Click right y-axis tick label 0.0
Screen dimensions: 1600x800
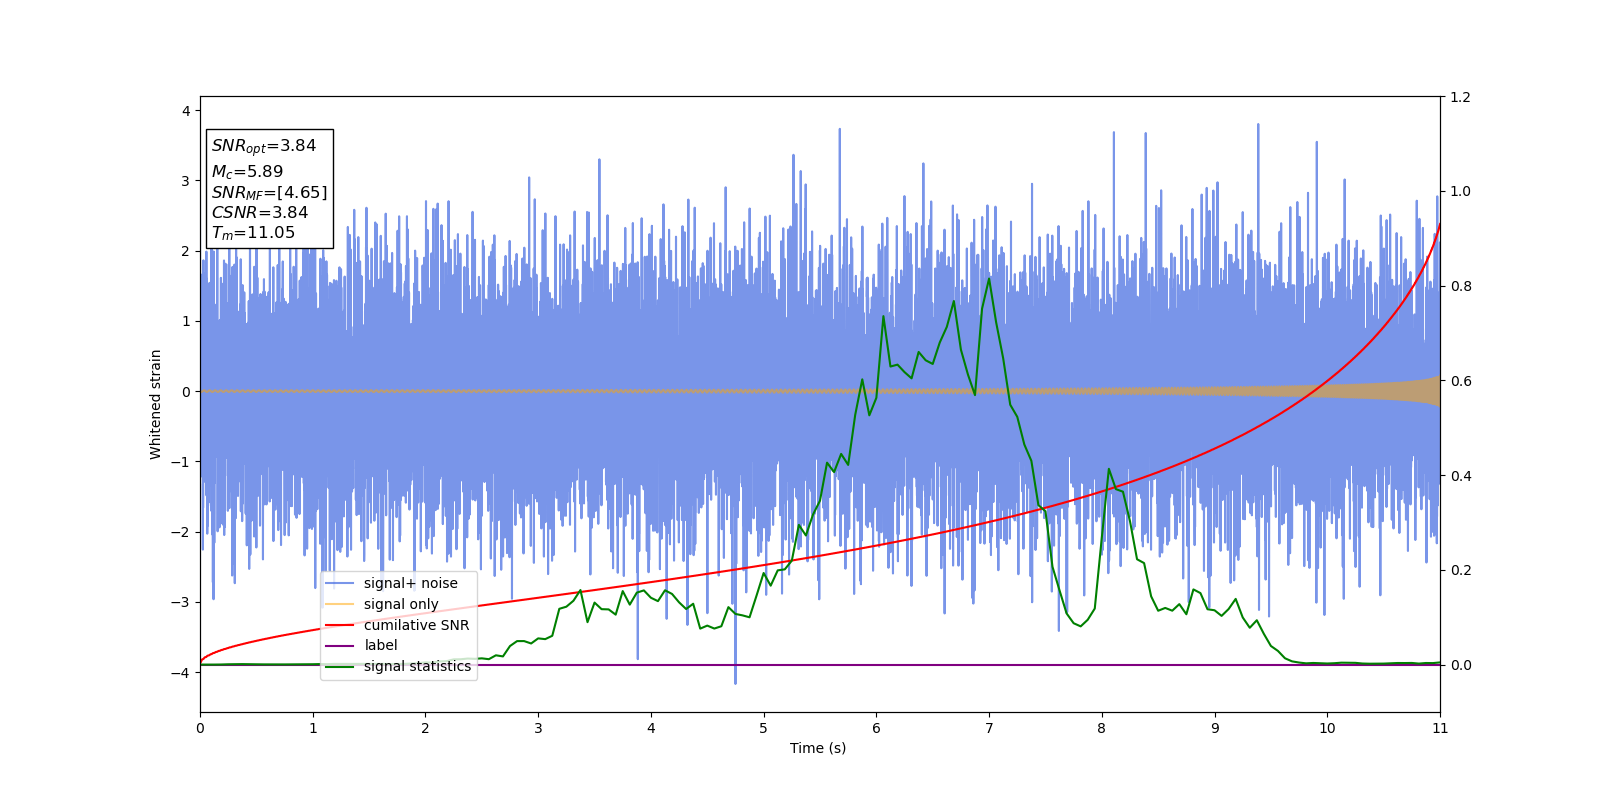click(x=1460, y=665)
